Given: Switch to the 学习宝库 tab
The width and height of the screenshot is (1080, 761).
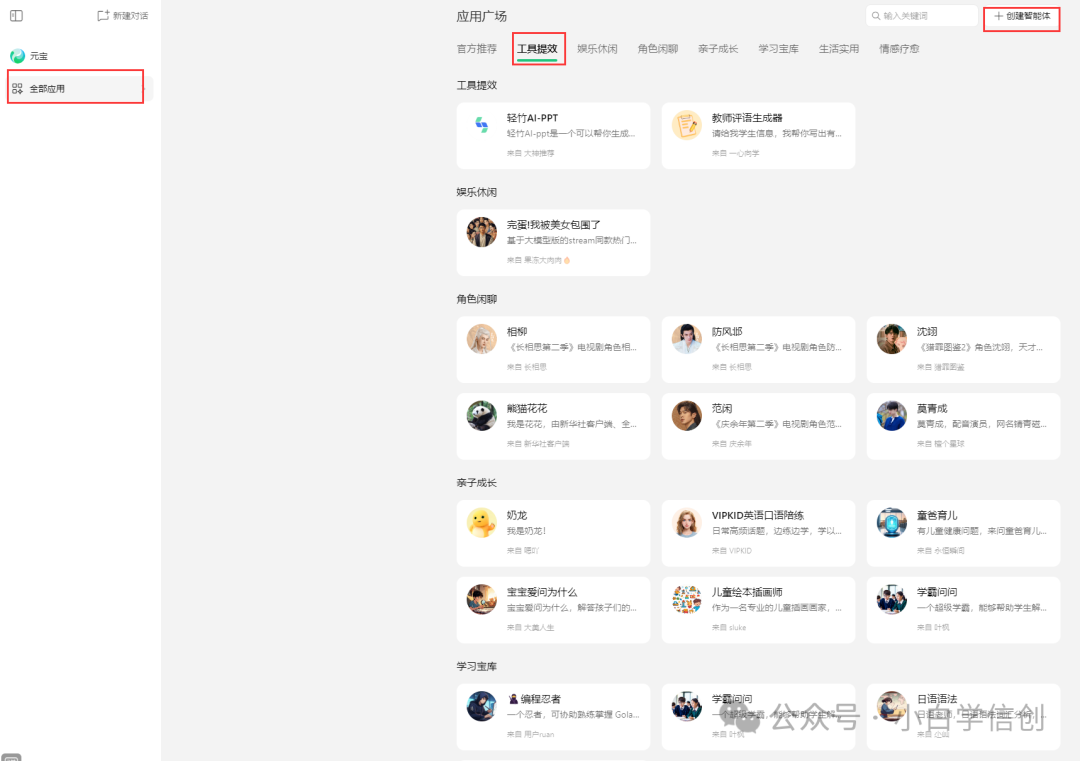Looking at the screenshot, I should pos(778,49).
